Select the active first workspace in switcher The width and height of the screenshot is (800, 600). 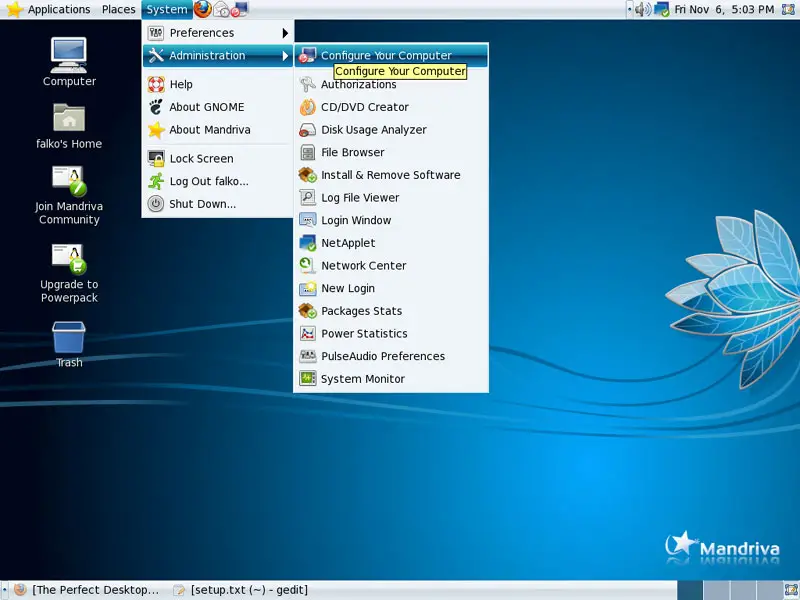click(690, 590)
